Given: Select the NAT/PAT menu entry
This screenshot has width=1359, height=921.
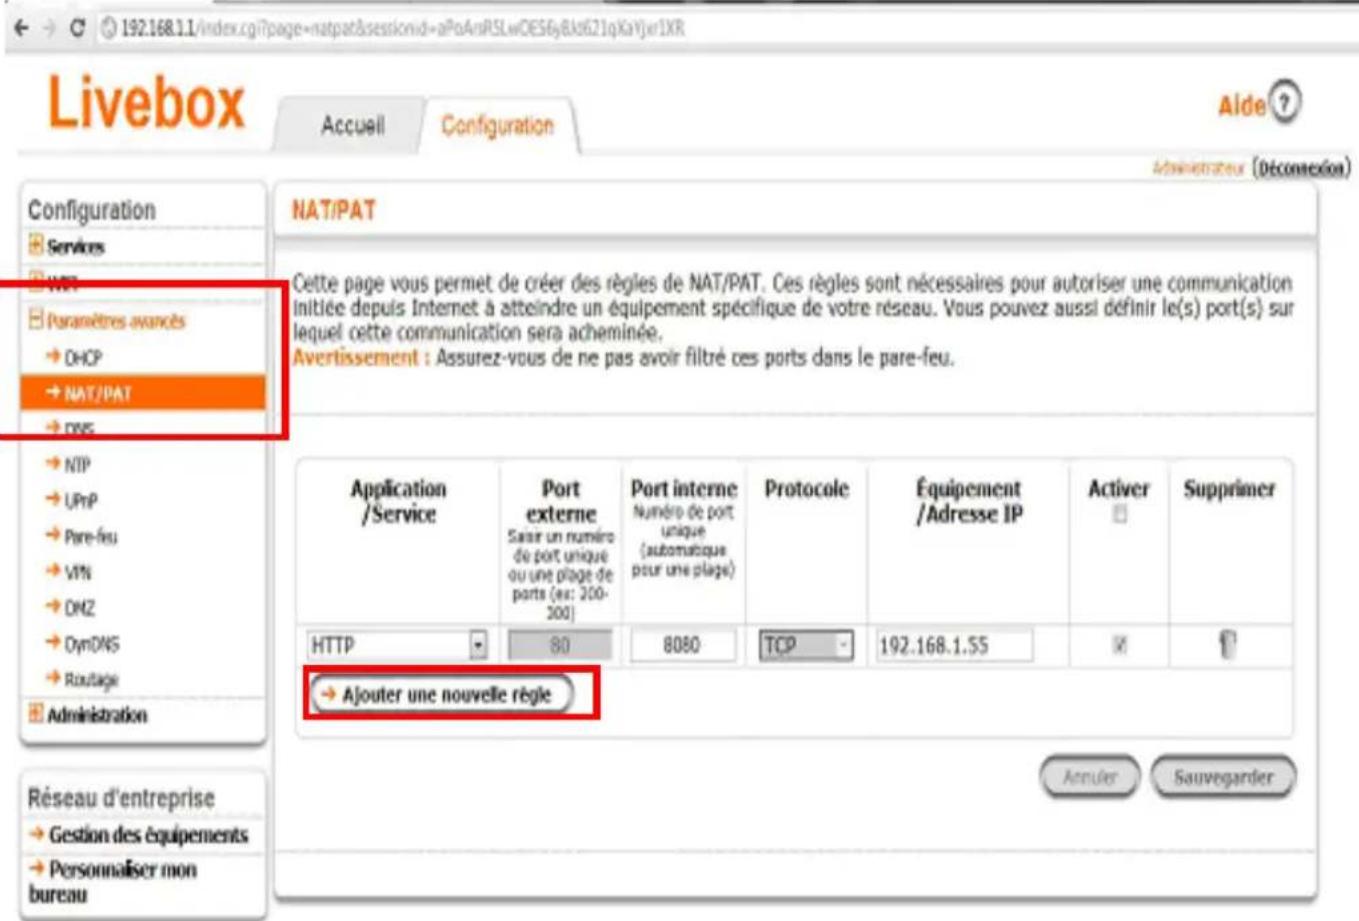Looking at the screenshot, I should click(x=143, y=393).
